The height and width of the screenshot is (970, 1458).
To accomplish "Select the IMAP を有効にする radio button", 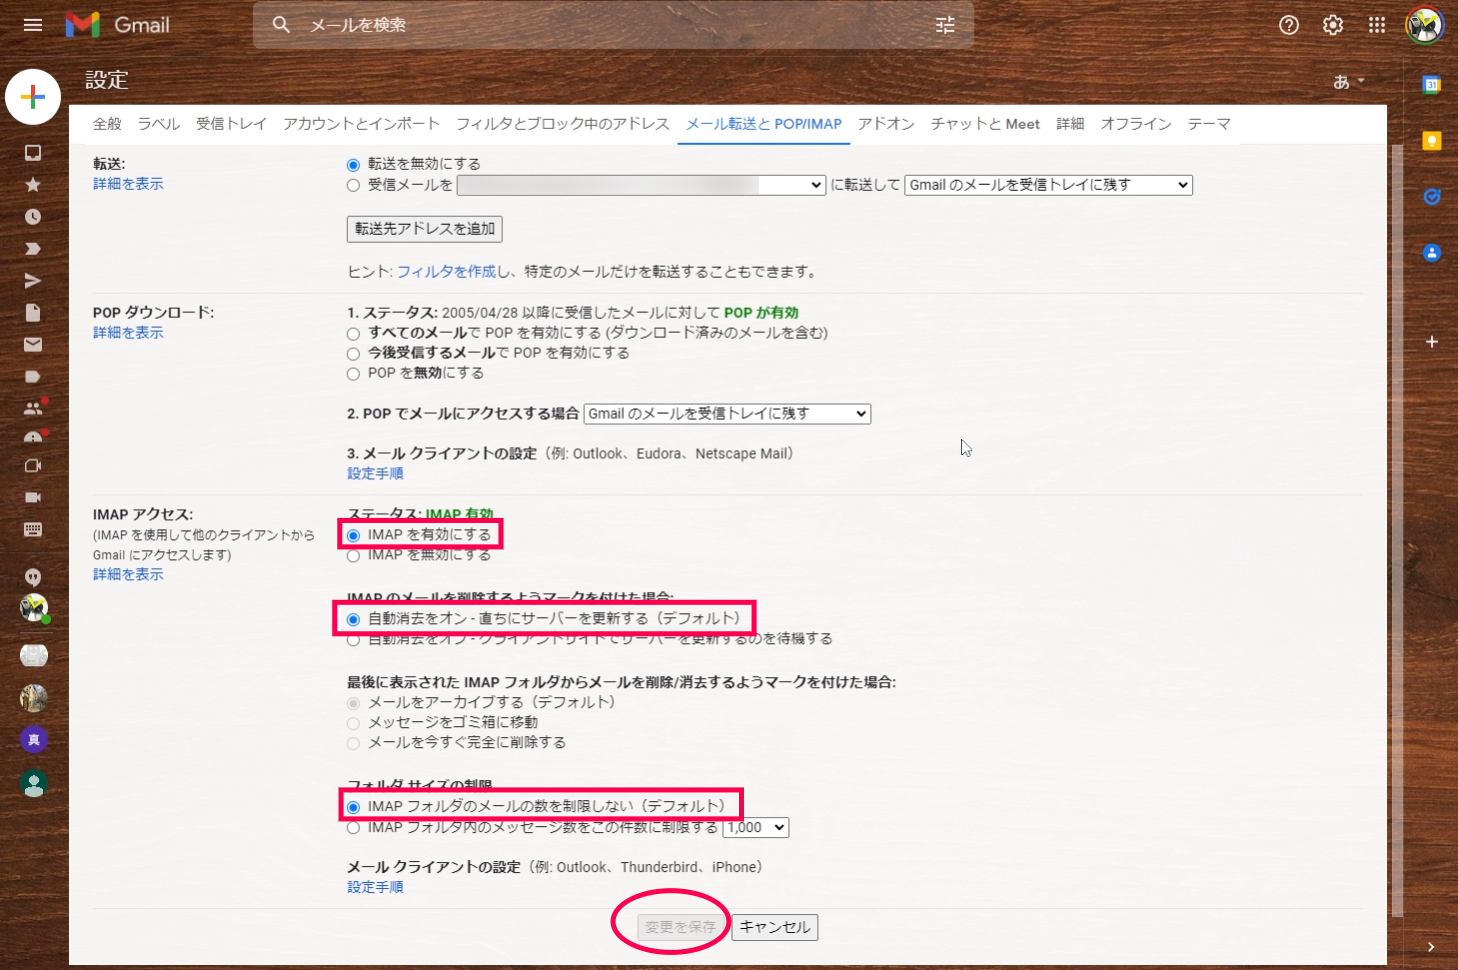I will tap(353, 536).
